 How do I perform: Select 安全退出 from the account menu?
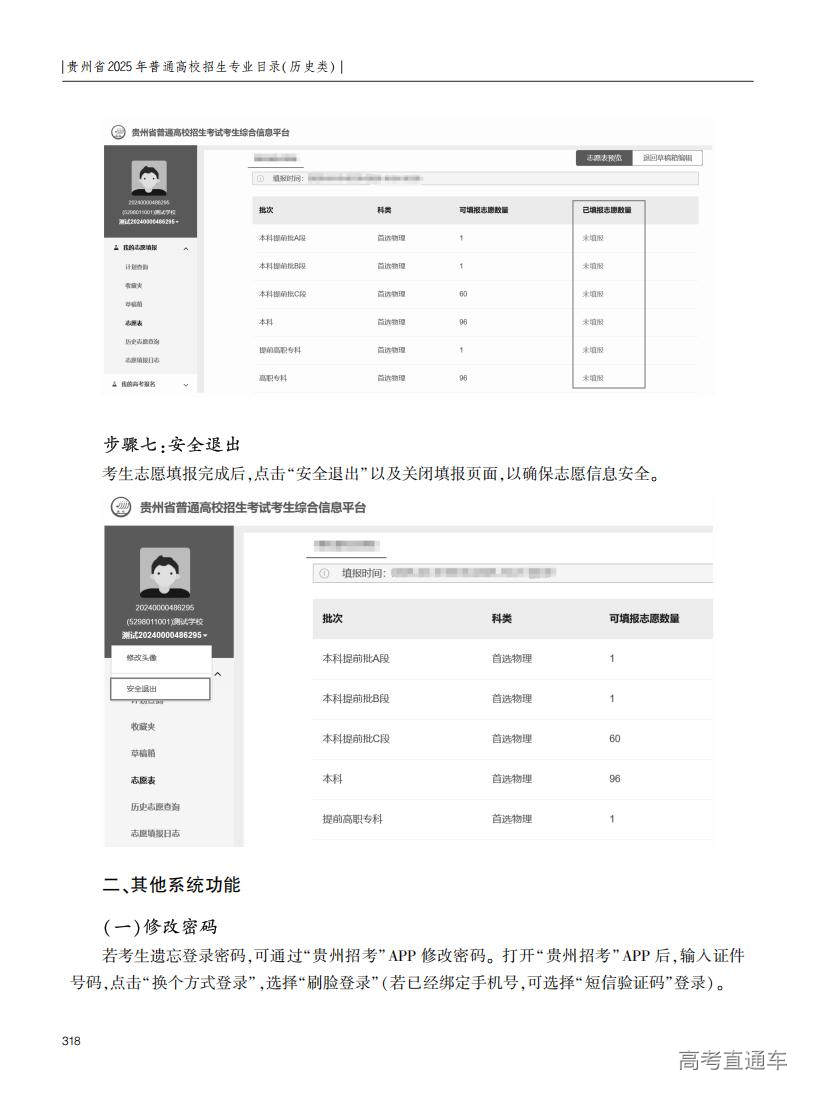click(x=142, y=689)
